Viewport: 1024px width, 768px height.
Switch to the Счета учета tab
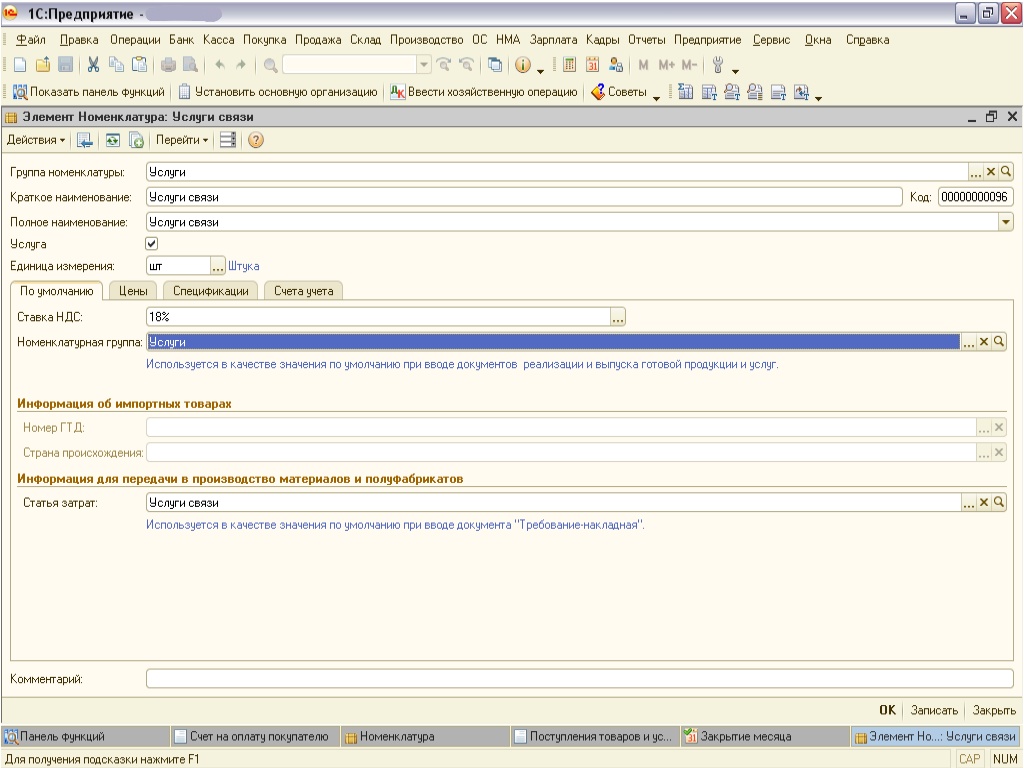point(303,291)
